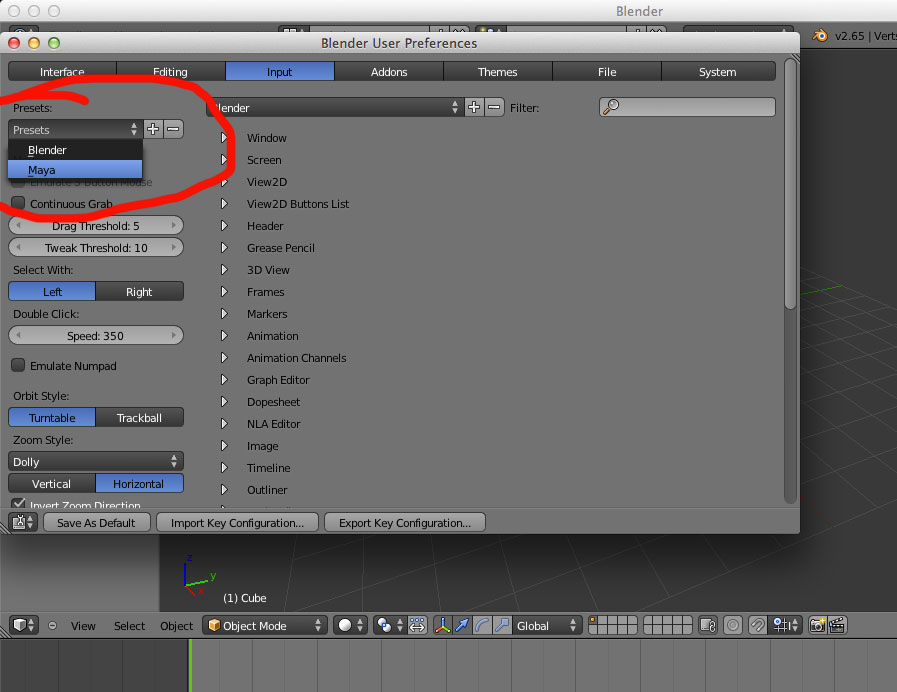Set zoom axis to Vertical

(52, 483)
